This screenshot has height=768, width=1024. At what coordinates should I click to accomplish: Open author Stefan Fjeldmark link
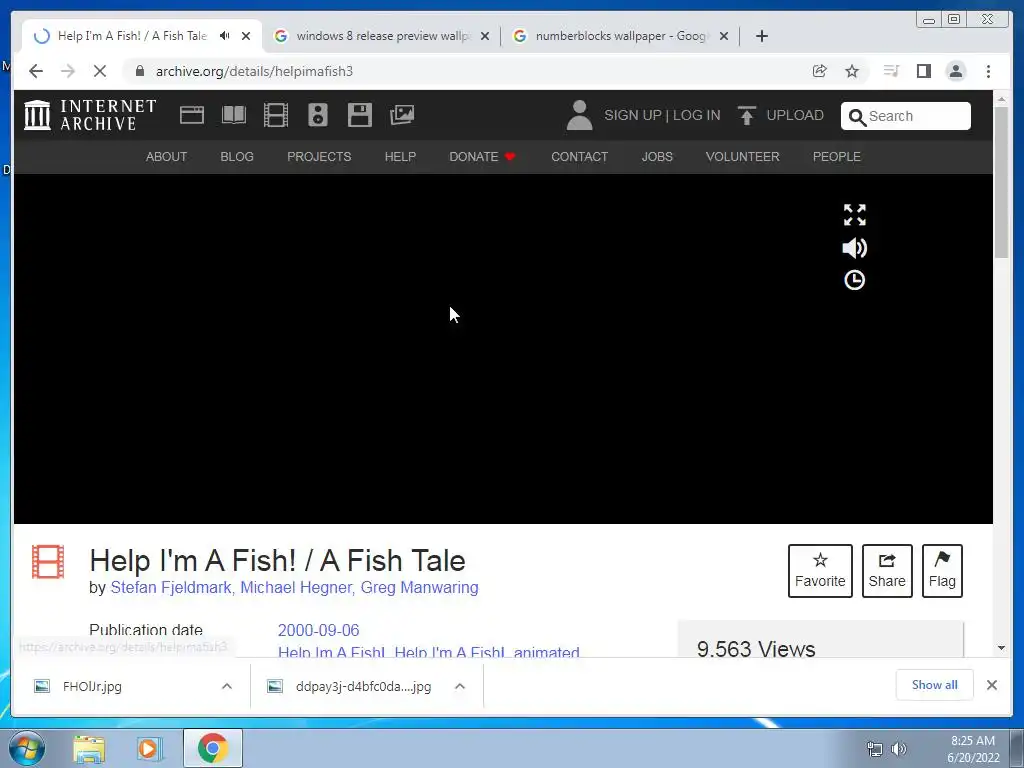pos(172,588)
